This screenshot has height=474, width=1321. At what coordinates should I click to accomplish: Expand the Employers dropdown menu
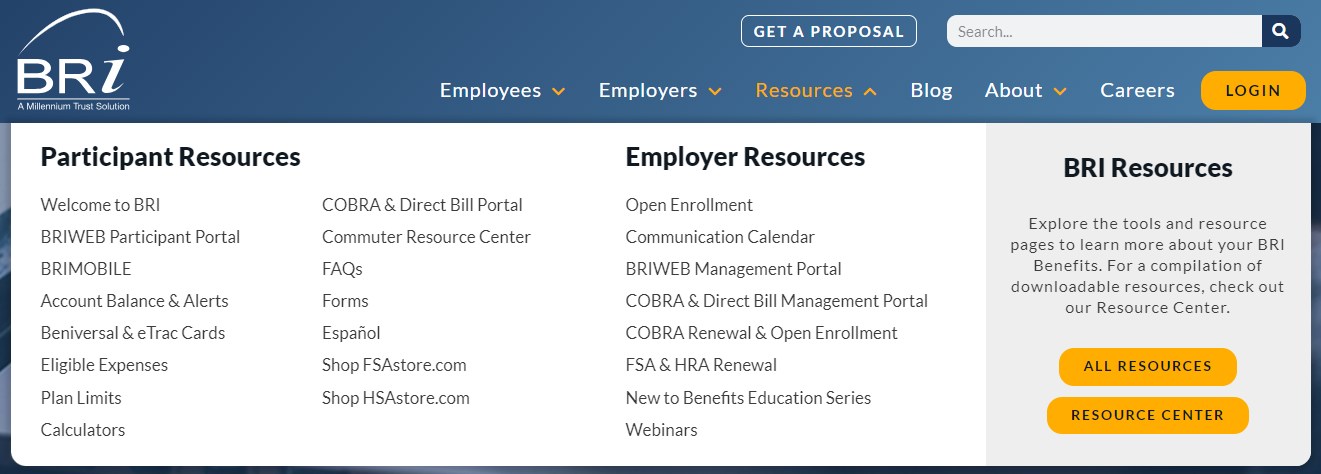click(660, 91)
